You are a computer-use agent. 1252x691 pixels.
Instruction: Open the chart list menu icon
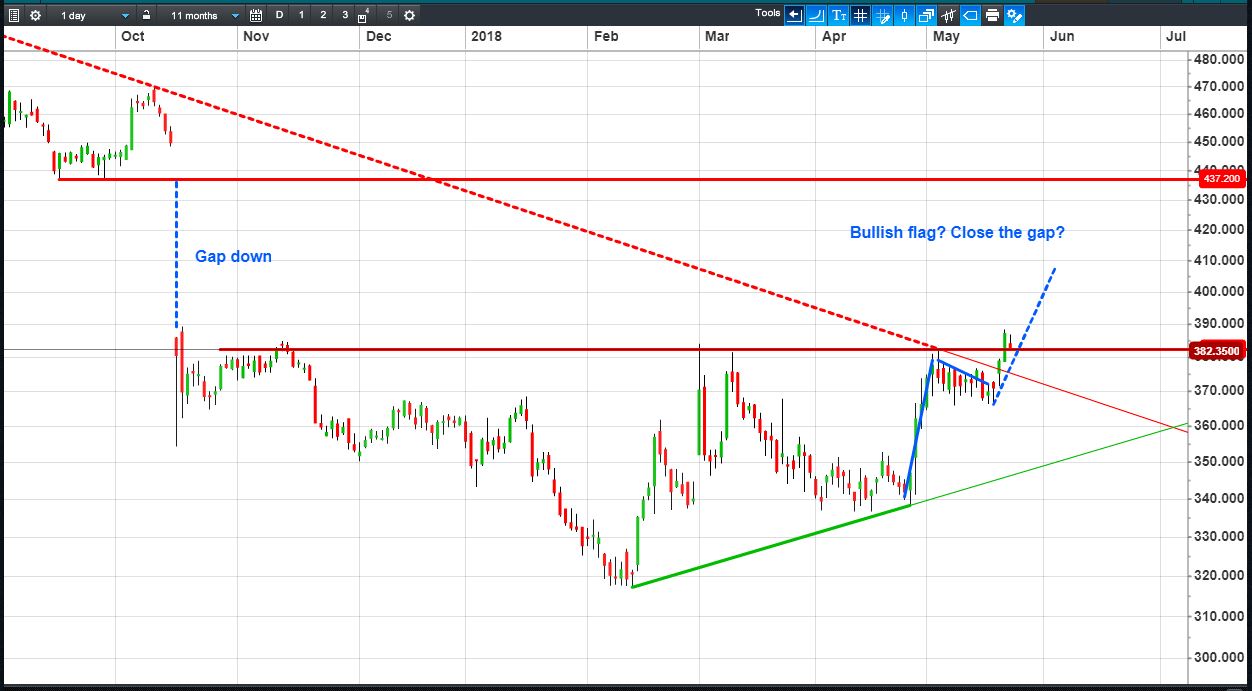click(x=12, y=15)
